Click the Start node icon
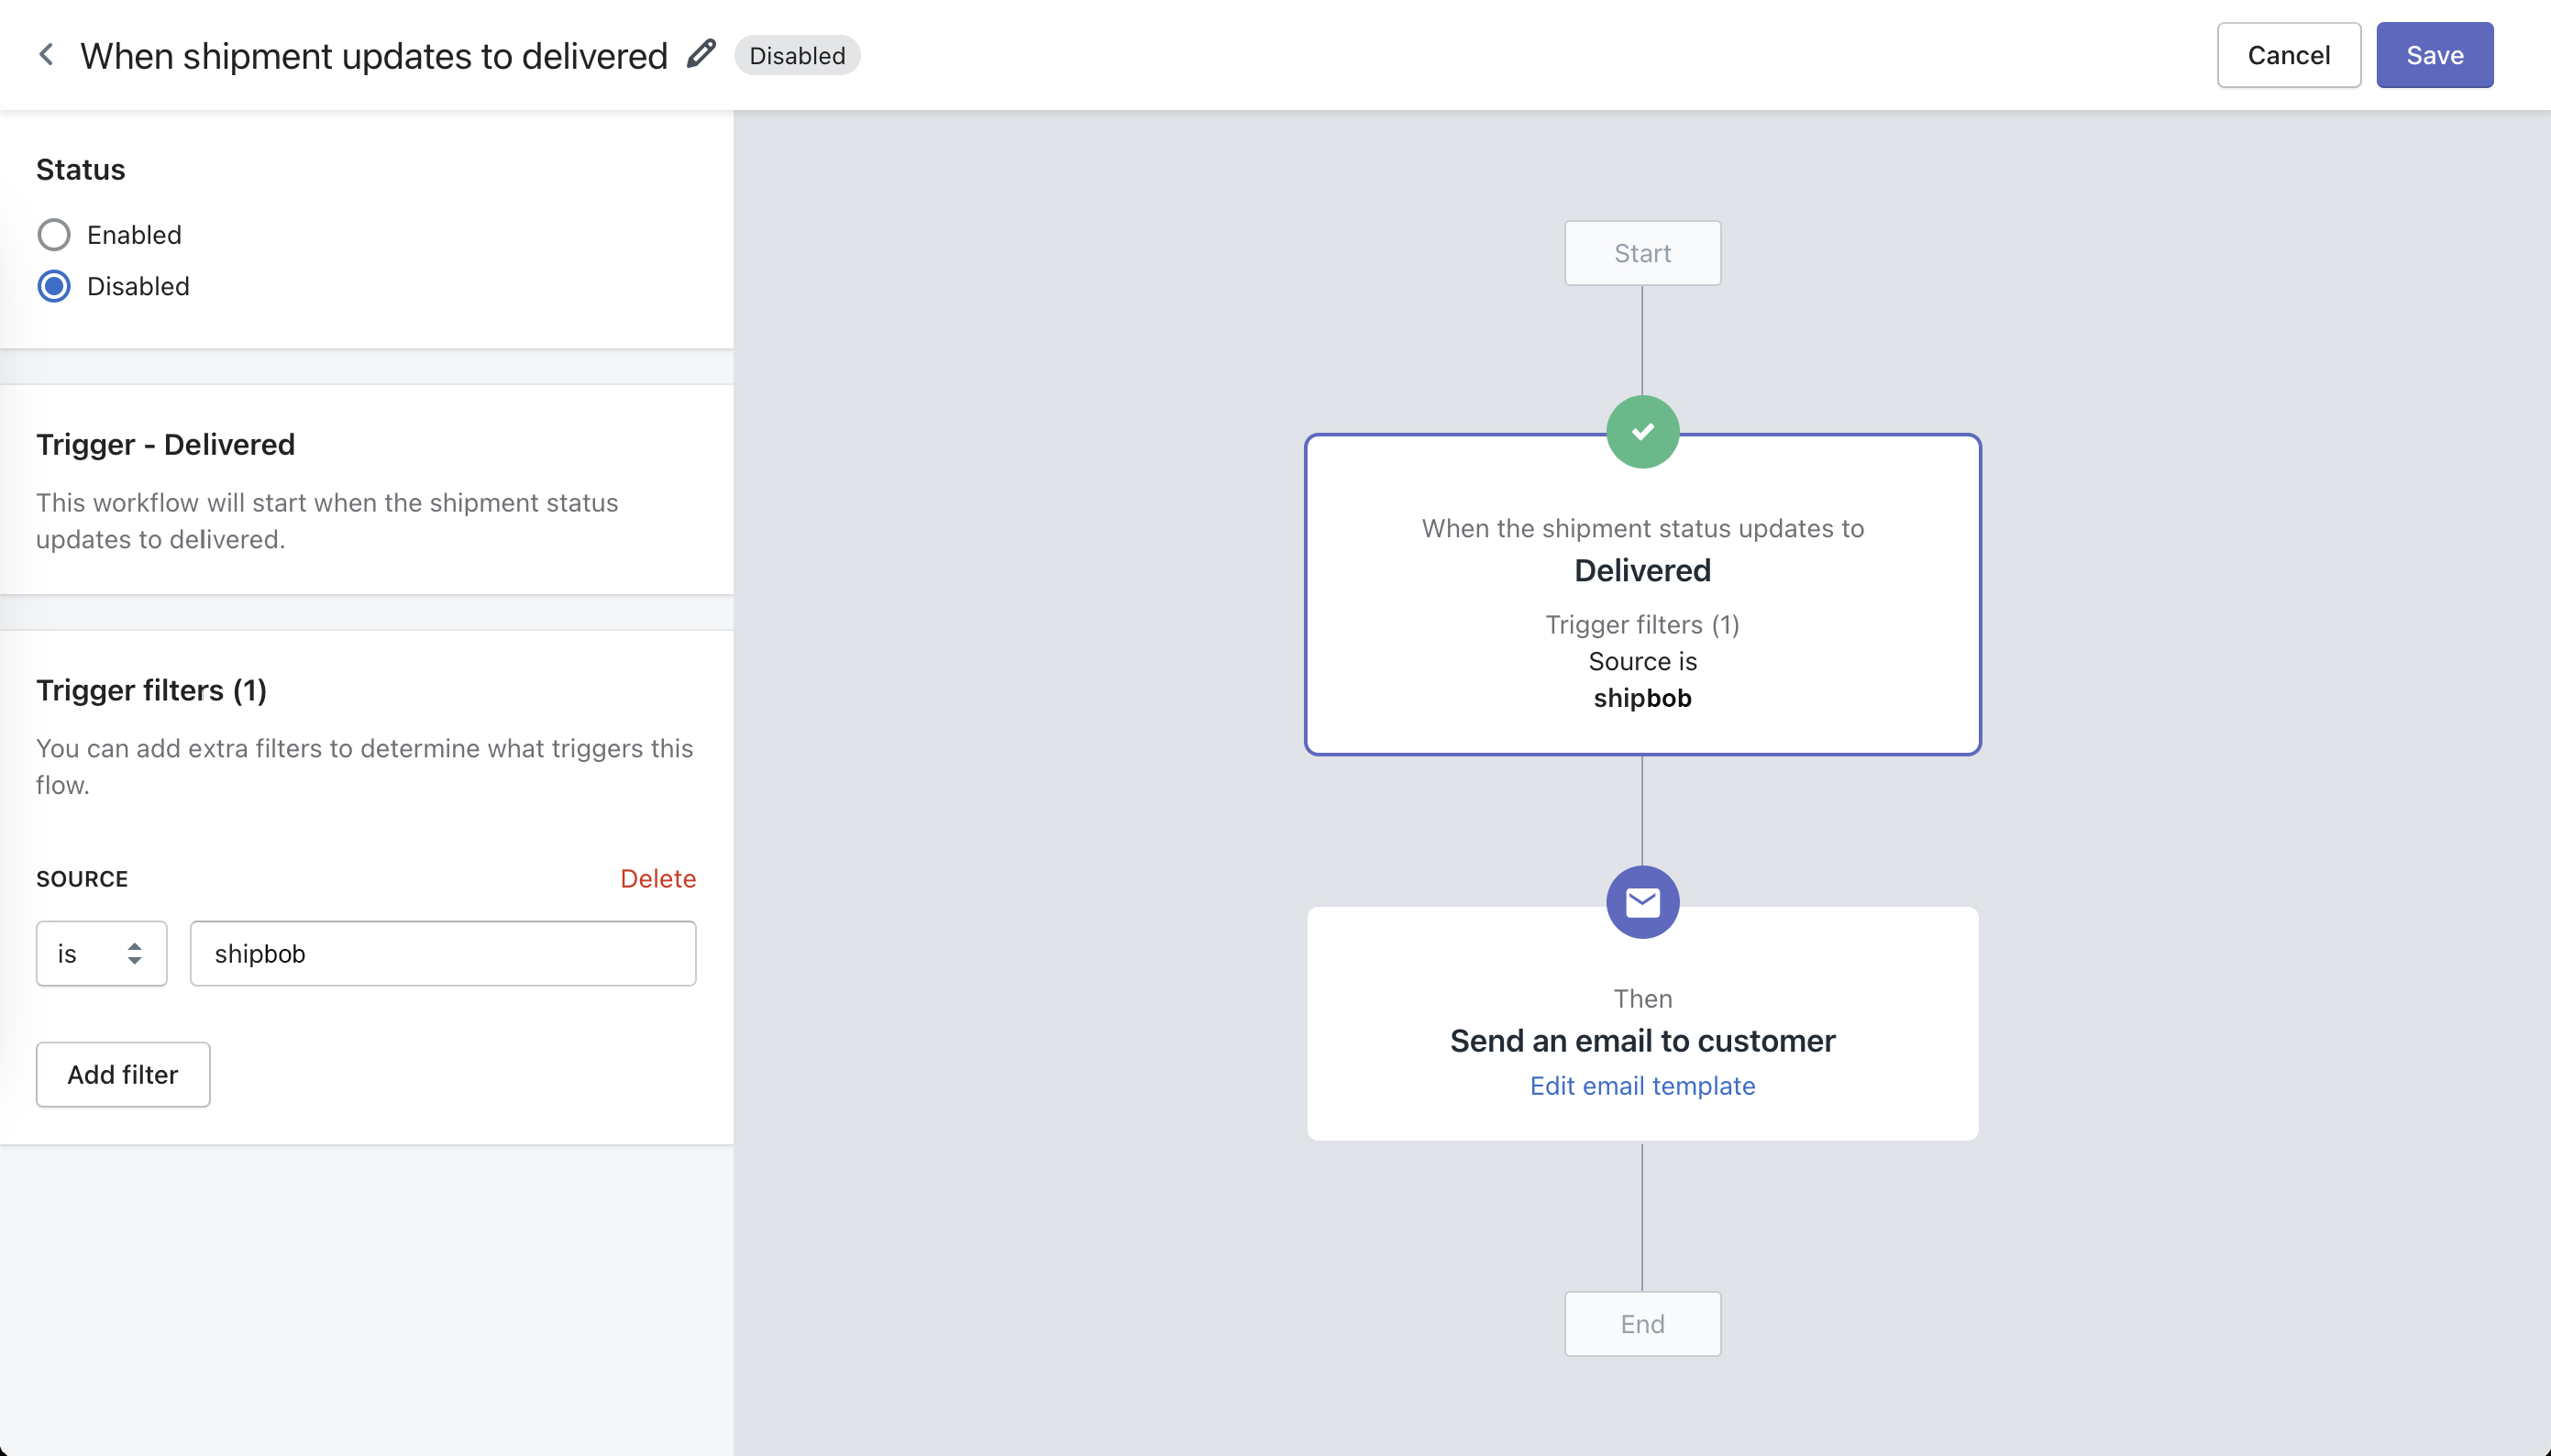Viewport: 2551px width, 1456px height. pos(1643,252)
